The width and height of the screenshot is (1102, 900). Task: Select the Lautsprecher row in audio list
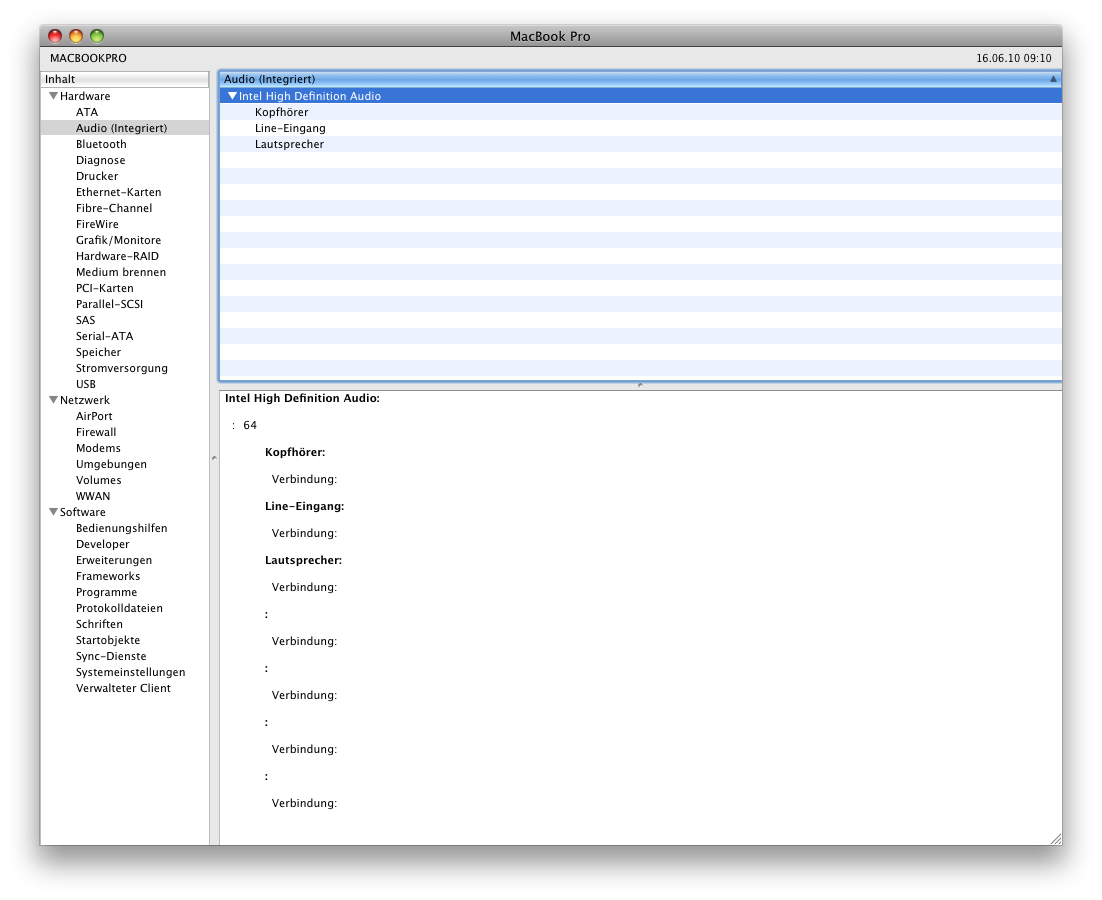coord(640,144)
